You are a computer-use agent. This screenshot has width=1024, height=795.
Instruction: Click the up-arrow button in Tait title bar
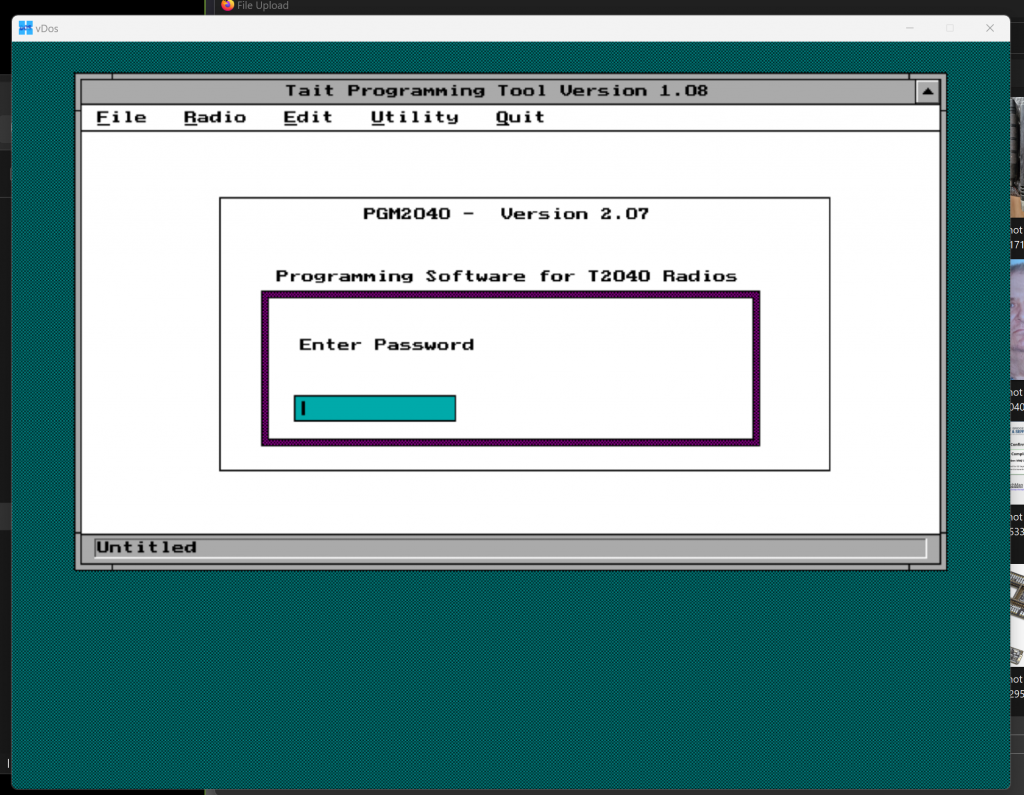point(927,92)
